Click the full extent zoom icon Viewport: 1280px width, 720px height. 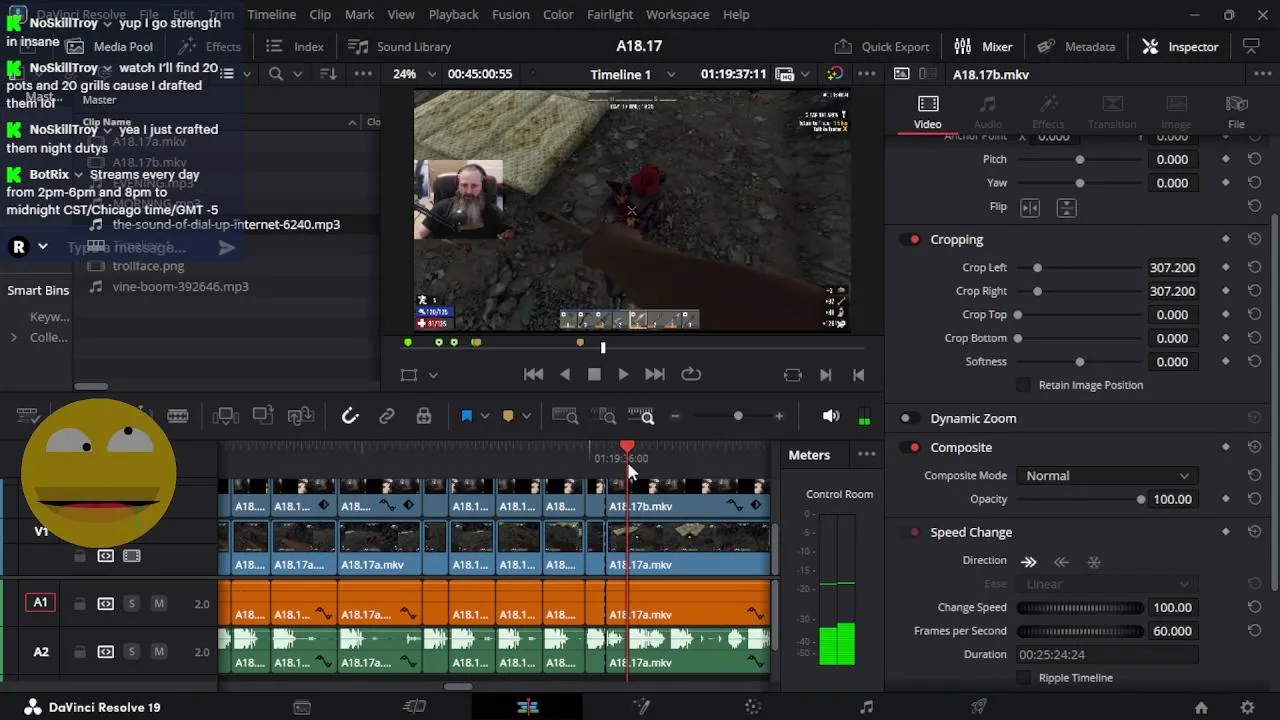coord(565,416)
